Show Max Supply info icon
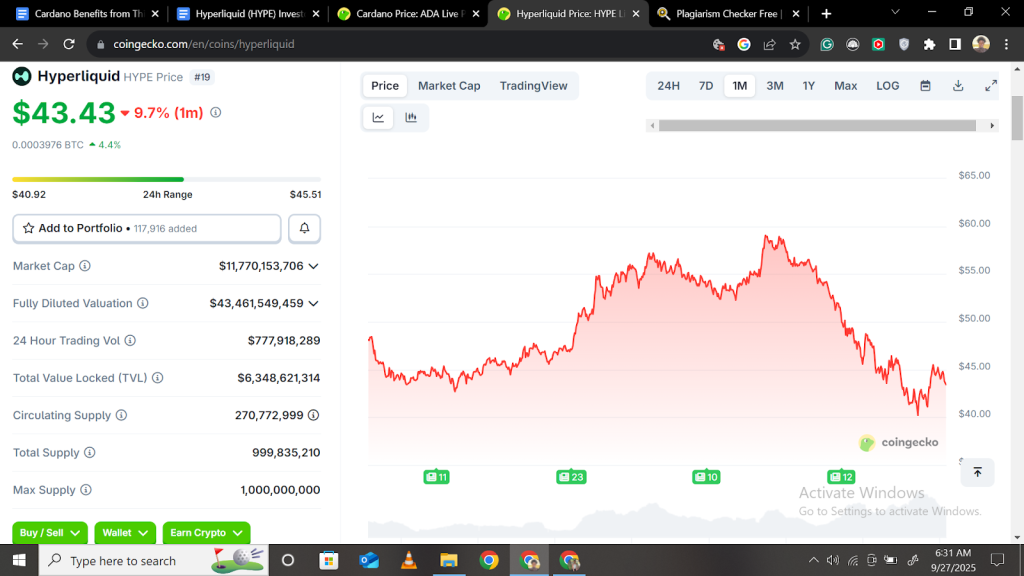This screenshot has height=576, width=1024. tap(86, 490)
